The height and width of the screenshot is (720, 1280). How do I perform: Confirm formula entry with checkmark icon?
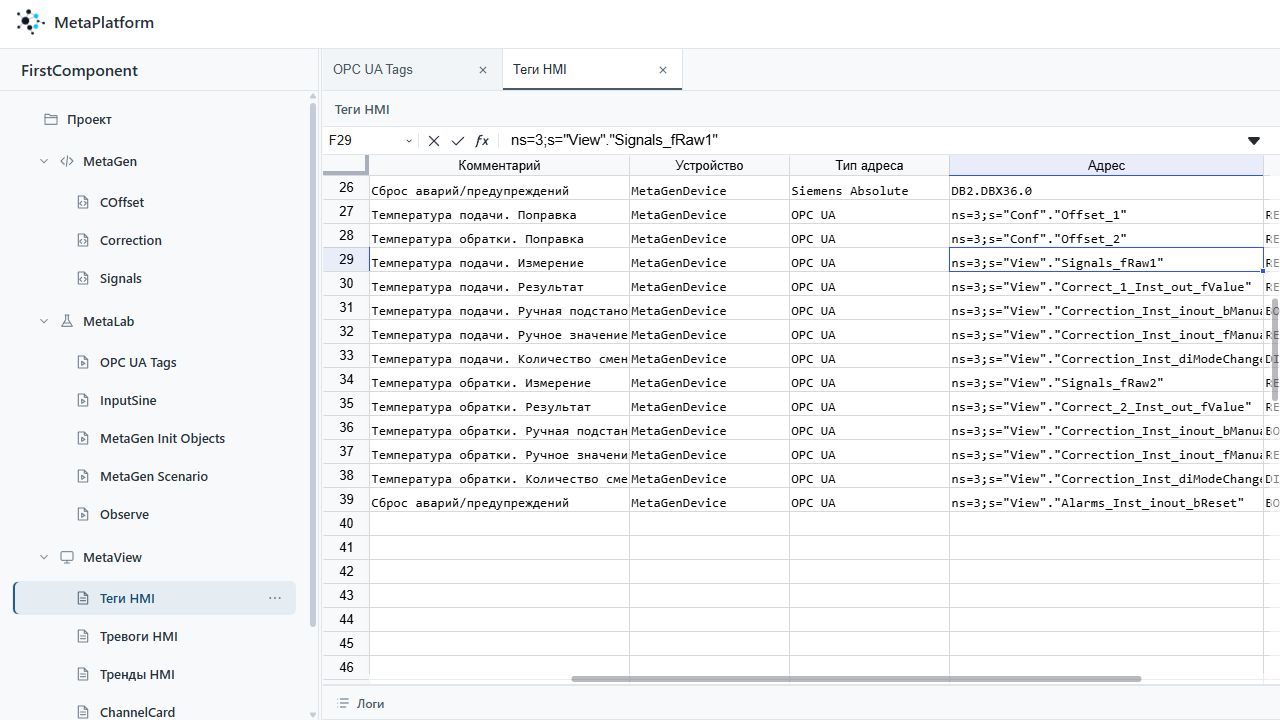[x=458, y=141]
